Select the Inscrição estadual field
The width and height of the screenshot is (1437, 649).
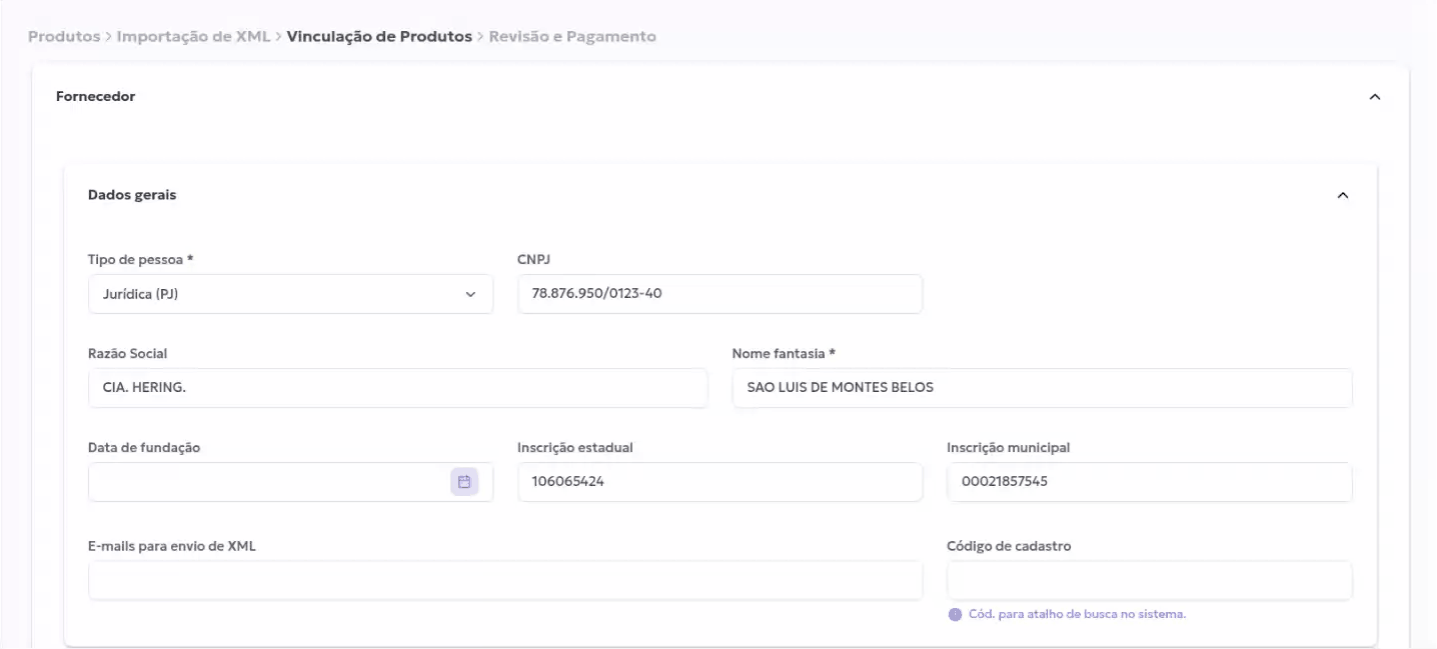tap(719, 482)
